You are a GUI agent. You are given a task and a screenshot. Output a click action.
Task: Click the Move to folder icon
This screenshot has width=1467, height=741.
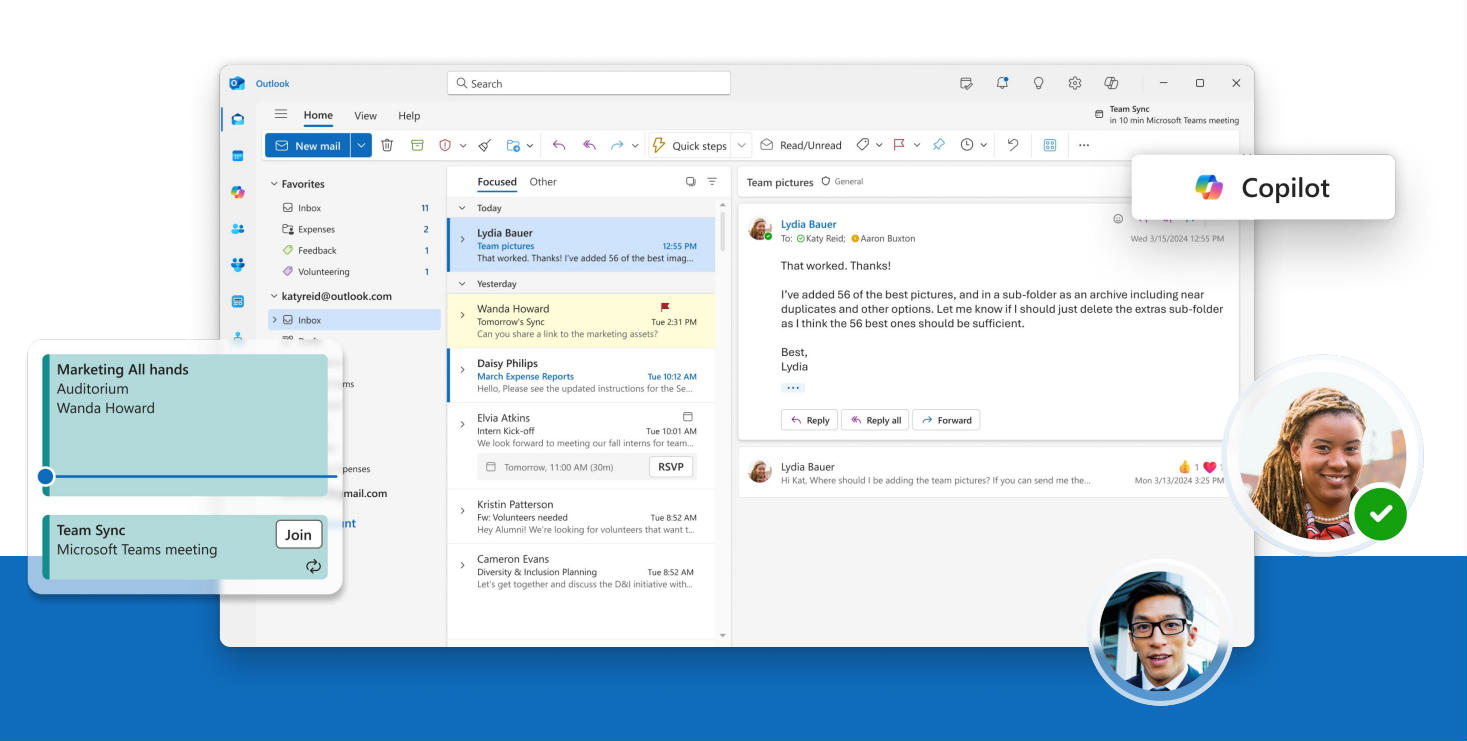tap(513, 145)
